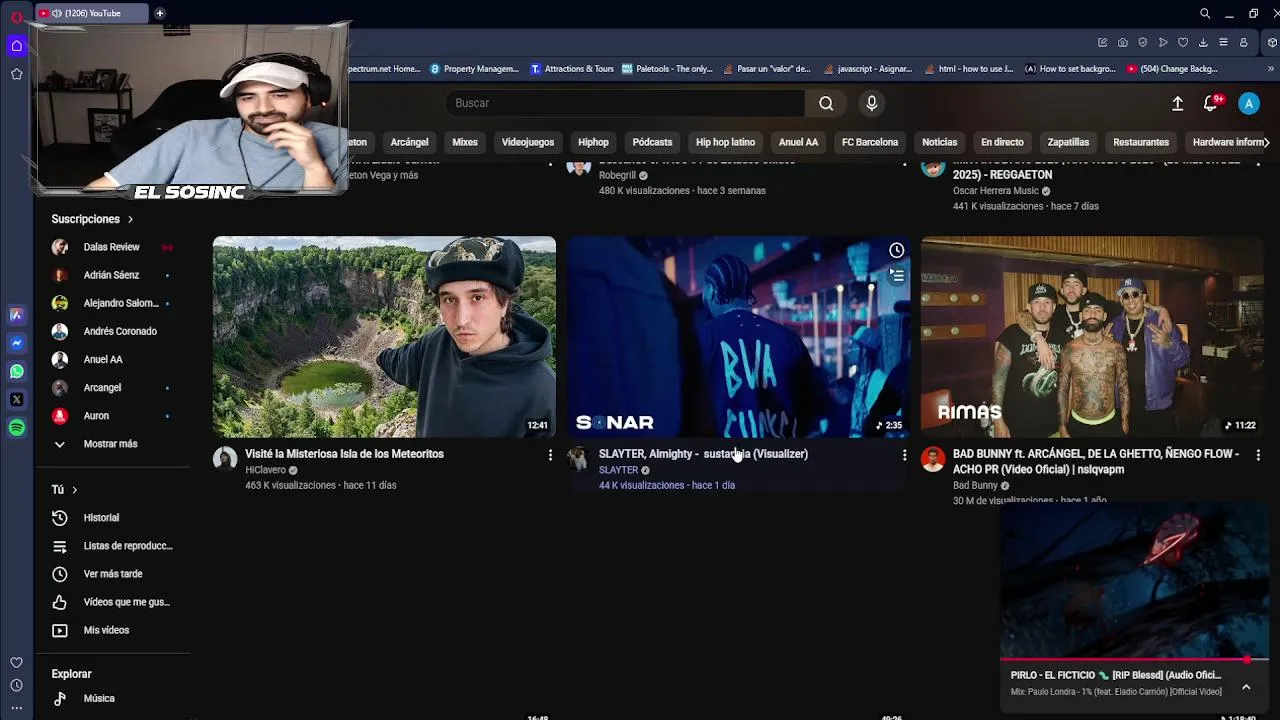Screen dimensions: 1280x720
Task: Start voice search with the microphone icon
Action: pos(872,103)
